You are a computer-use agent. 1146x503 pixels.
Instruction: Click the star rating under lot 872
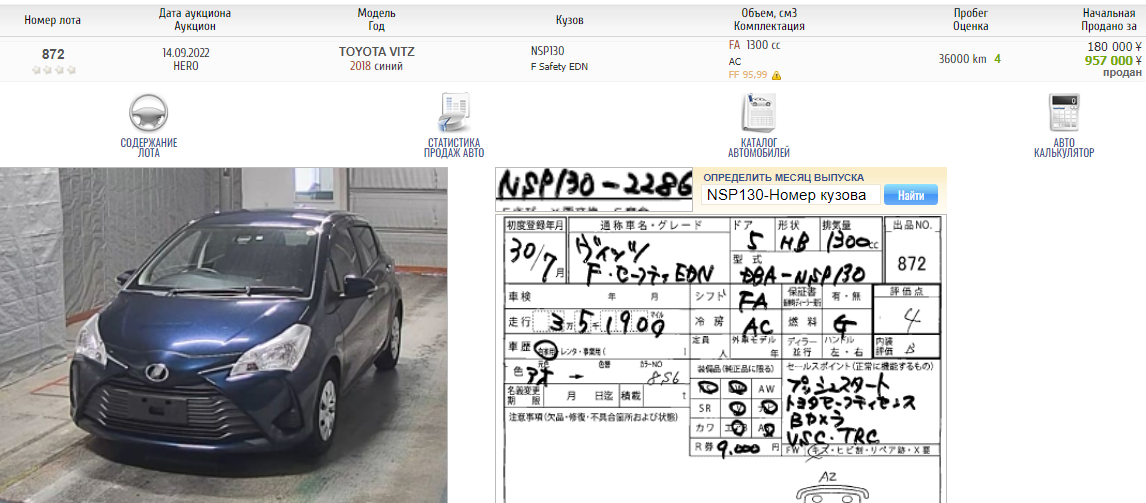[53, 70]
